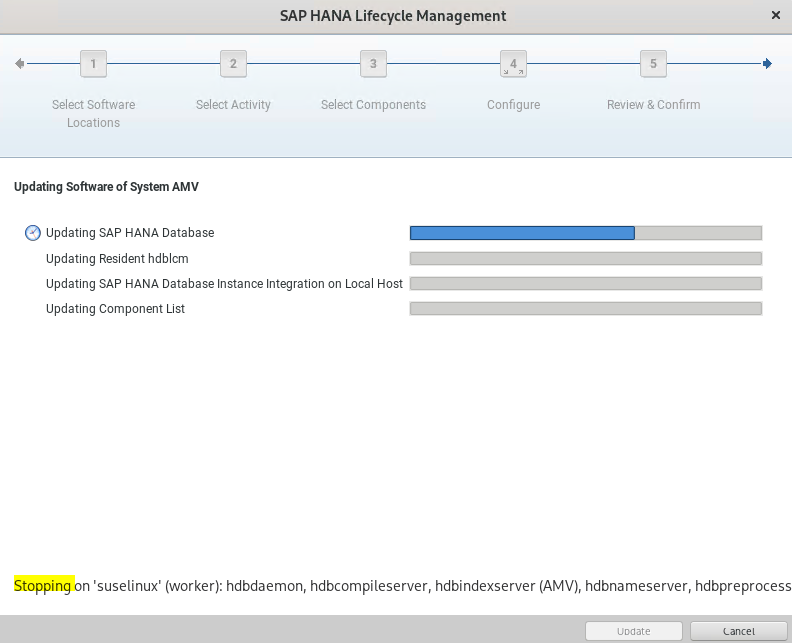Screen dimensions: 792x643
Task: Click the Updating SAP HANA Database progress bar
Action: [x=586, y=233]
